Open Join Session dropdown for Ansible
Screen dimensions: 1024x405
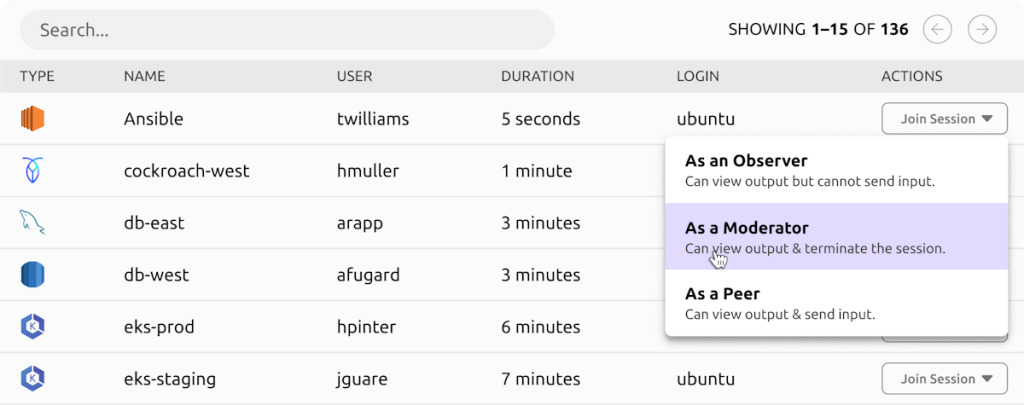click(x=945, y=119)
